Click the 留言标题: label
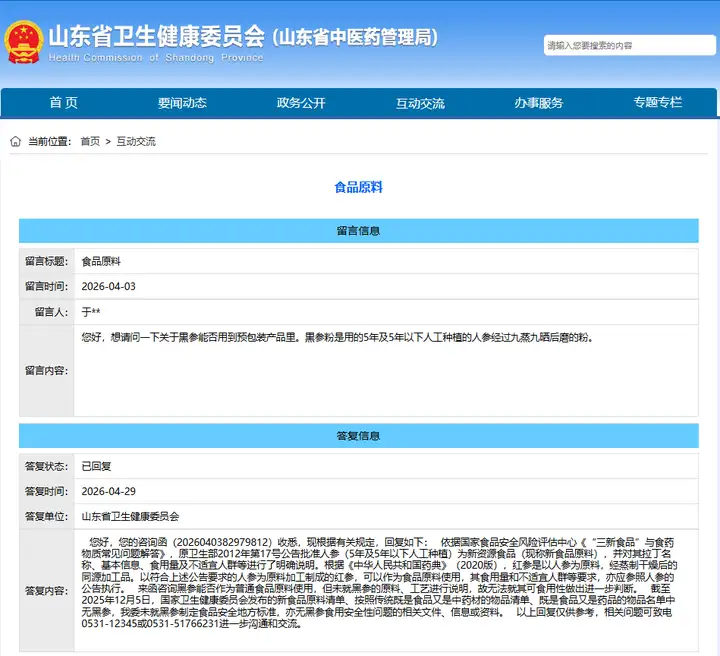The image size is (720, 656). (x=46, y=261)
